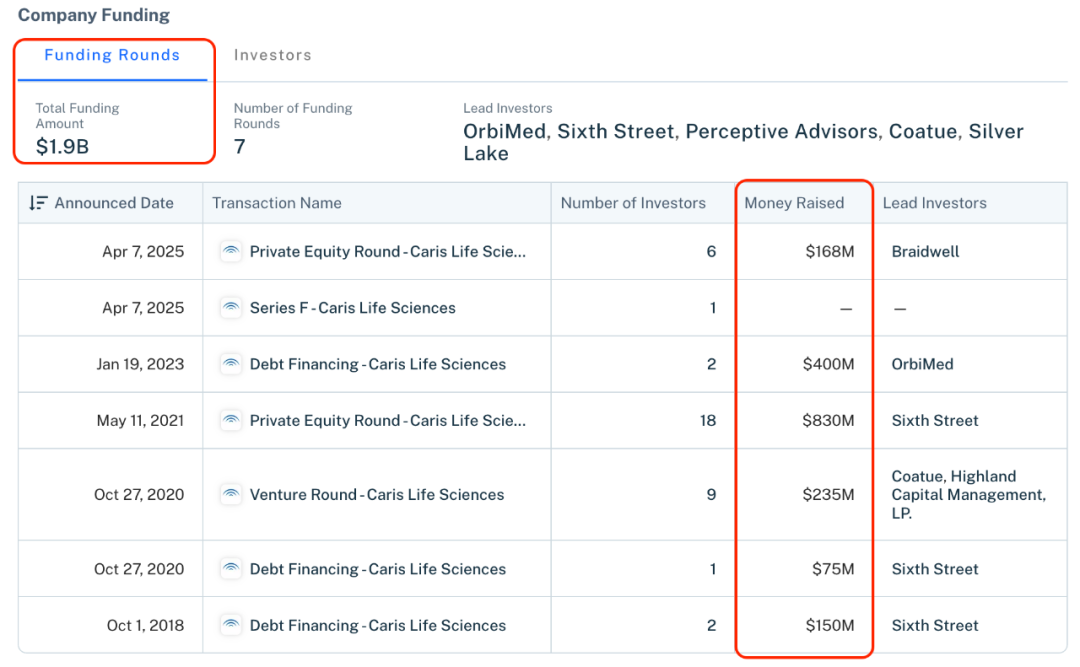Click Caris logo icon in Oct 1, 2018 row
1080x667 pixels.
coord(231,626)
